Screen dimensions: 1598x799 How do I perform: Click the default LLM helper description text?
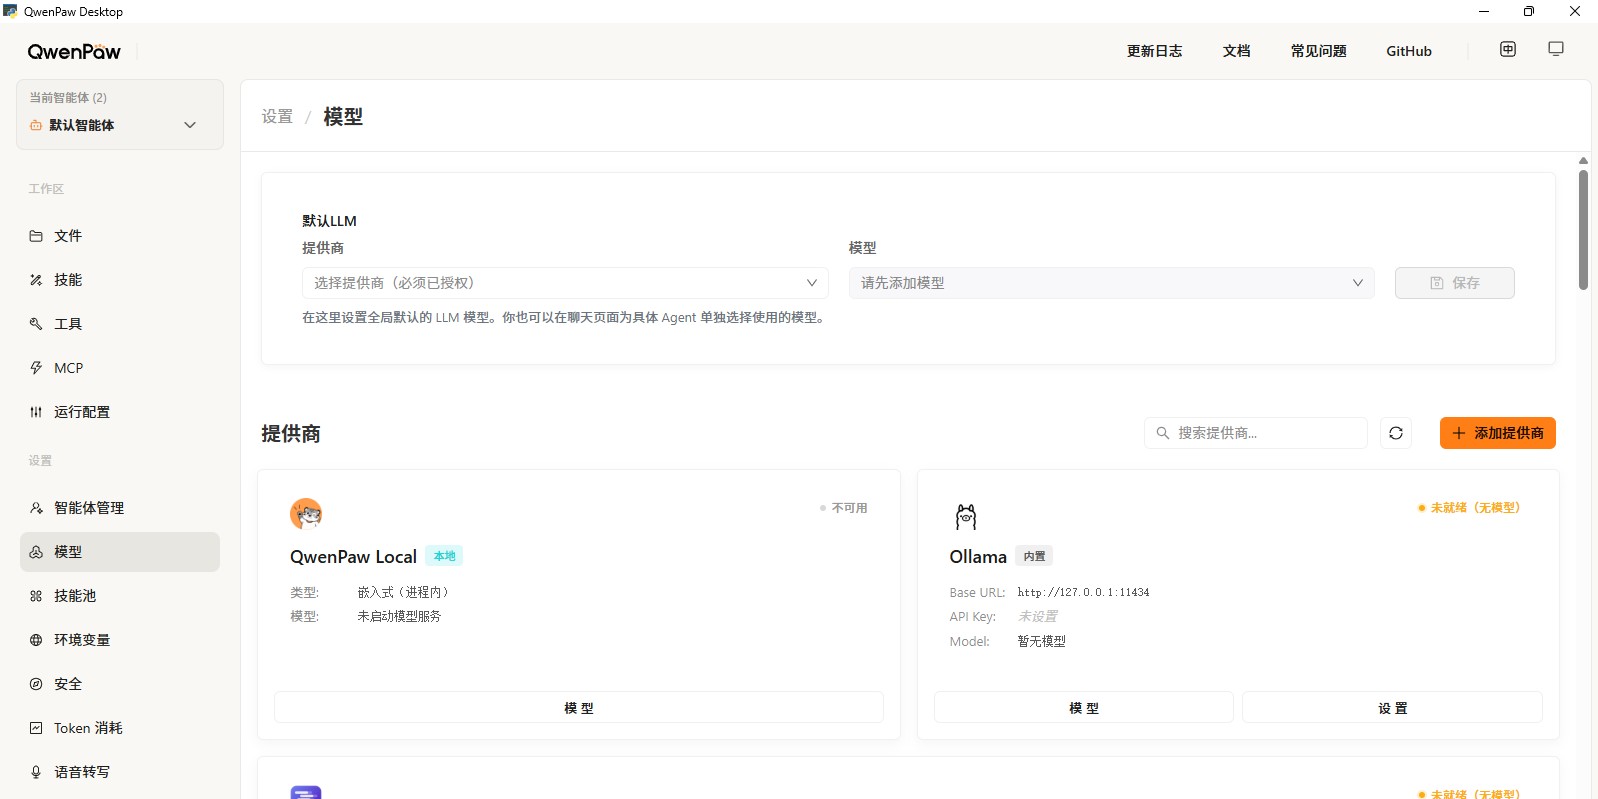565,318
